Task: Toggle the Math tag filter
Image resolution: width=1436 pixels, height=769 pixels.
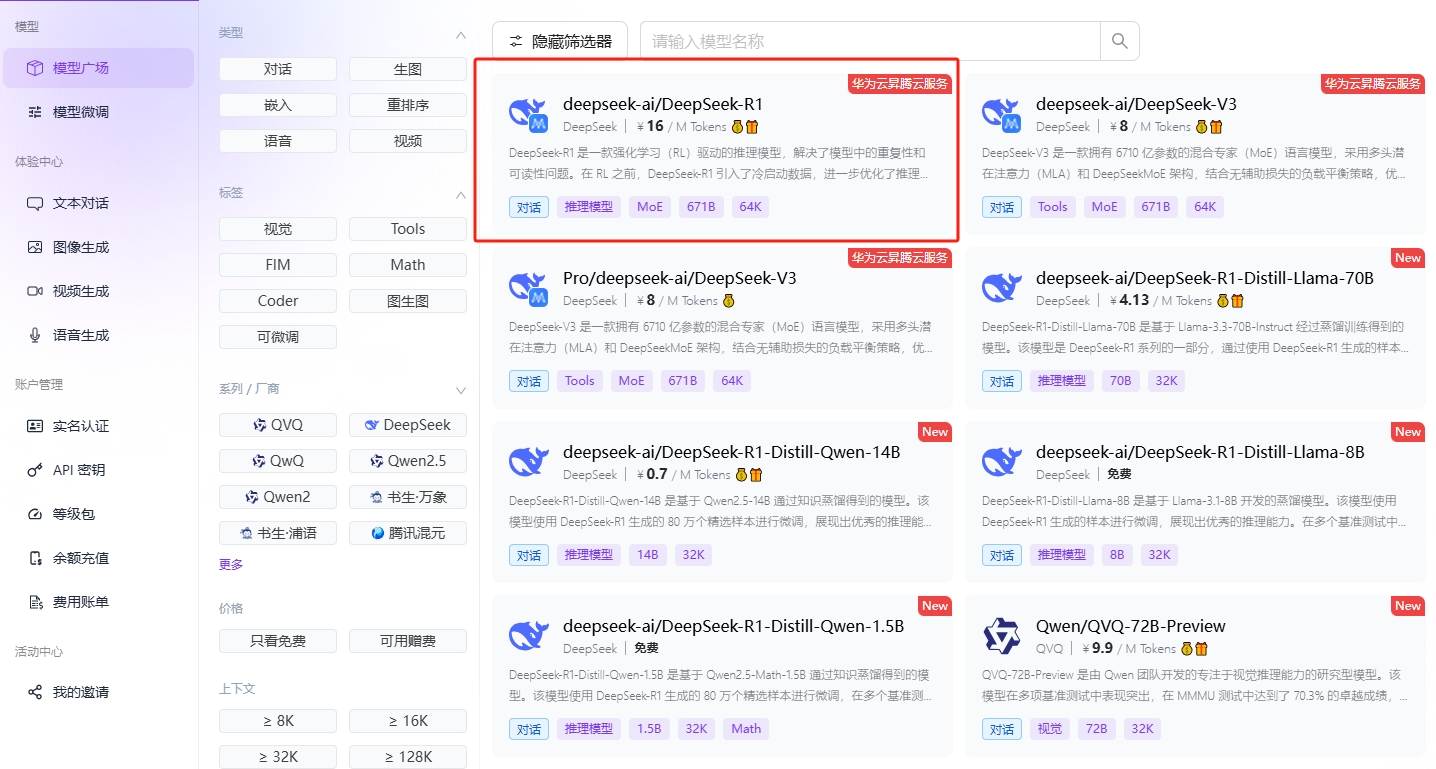Action: pyautogui.click(x=408, y=265)
